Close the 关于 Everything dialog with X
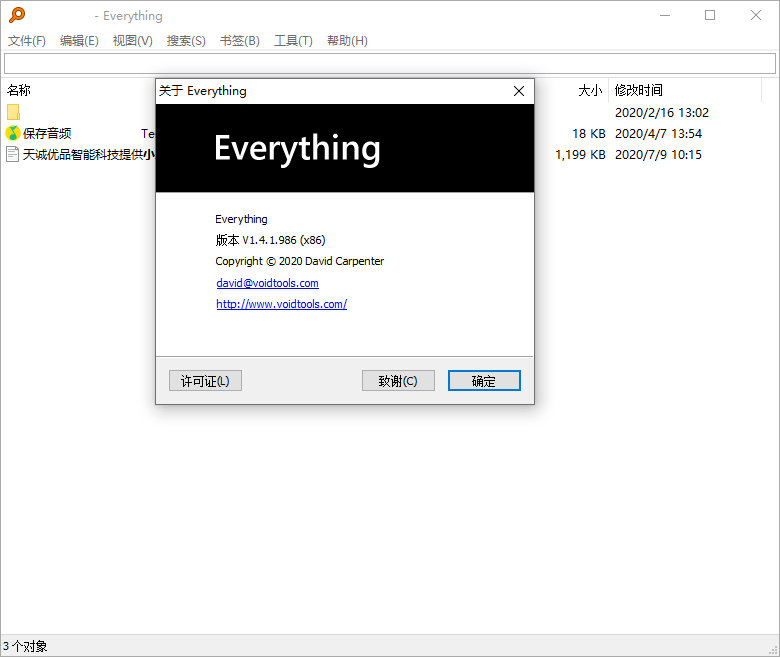The height and width of the screenshot is (657, 780). tap(519, 91)
